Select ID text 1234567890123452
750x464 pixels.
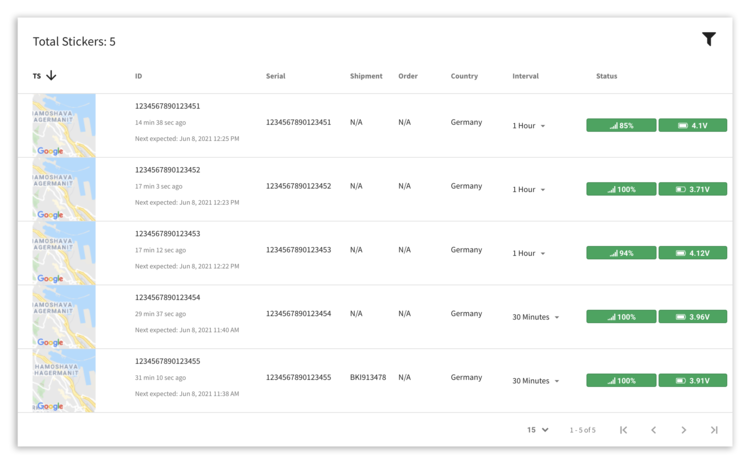167,170
